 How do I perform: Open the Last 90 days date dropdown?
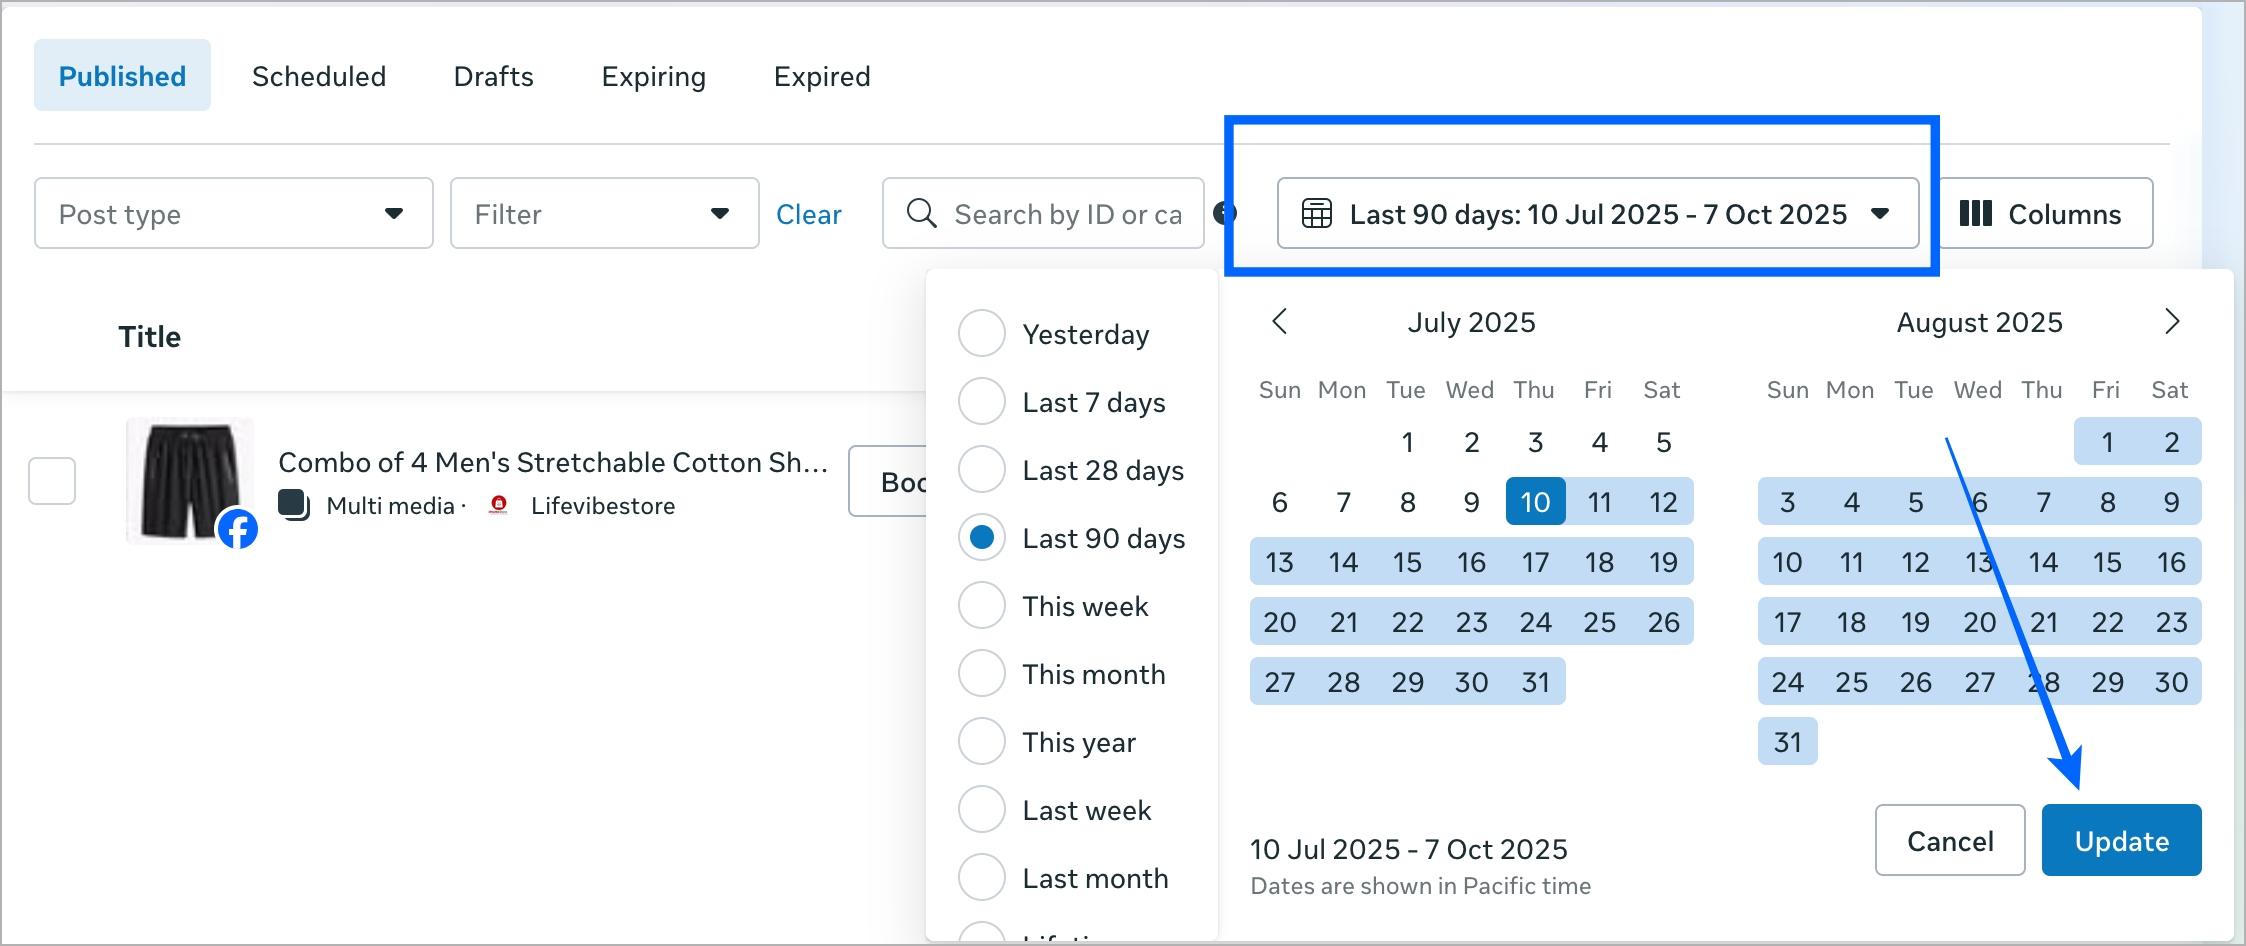point(1597,213)
